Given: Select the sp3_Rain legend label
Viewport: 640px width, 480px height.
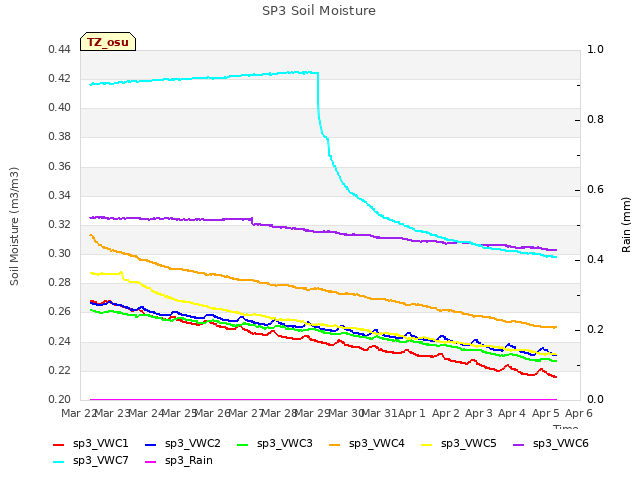Looking at the screenshot, I should click(189, 460).
